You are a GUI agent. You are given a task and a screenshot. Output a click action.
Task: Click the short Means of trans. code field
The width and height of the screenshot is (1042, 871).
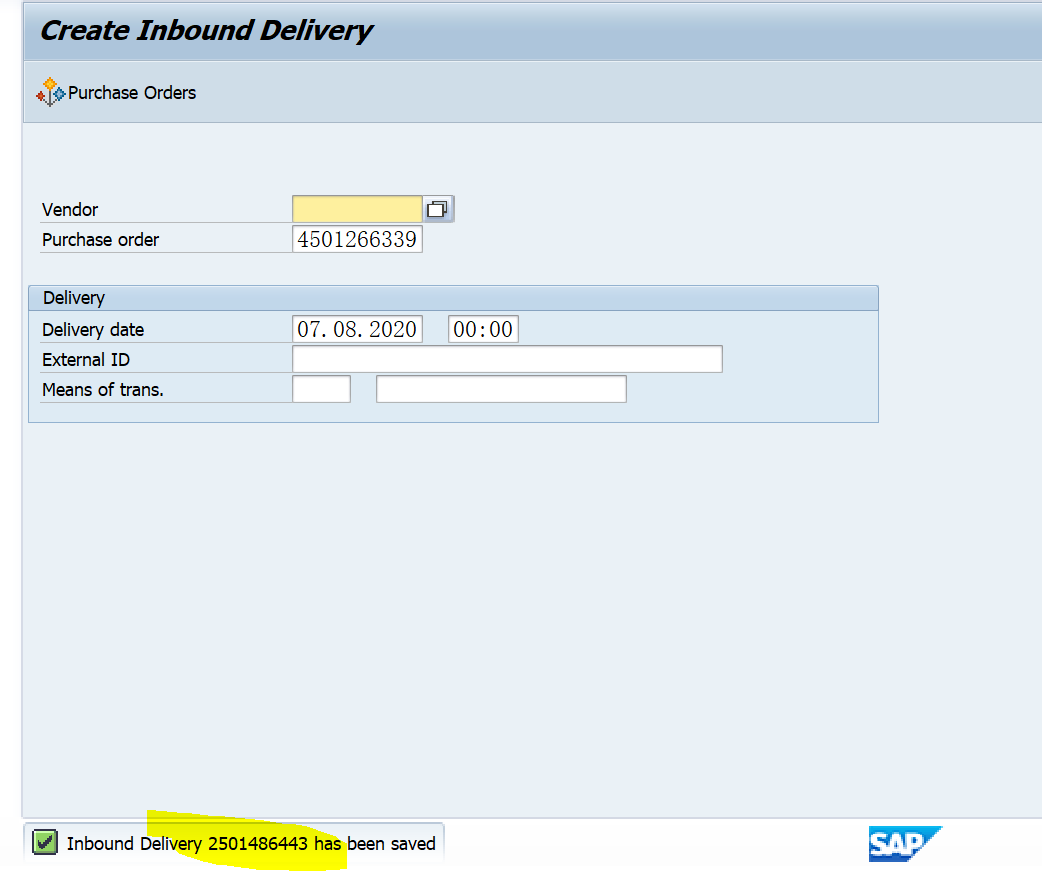[321, 389]
